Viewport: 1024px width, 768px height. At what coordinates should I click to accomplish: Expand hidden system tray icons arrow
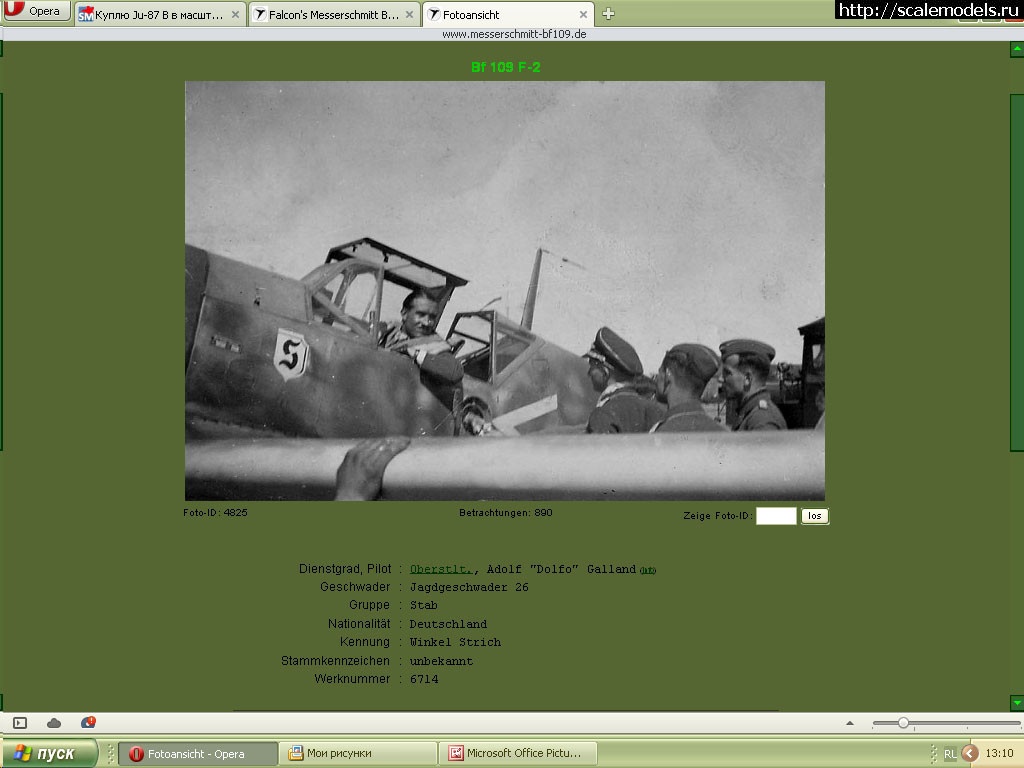point(969,754)
